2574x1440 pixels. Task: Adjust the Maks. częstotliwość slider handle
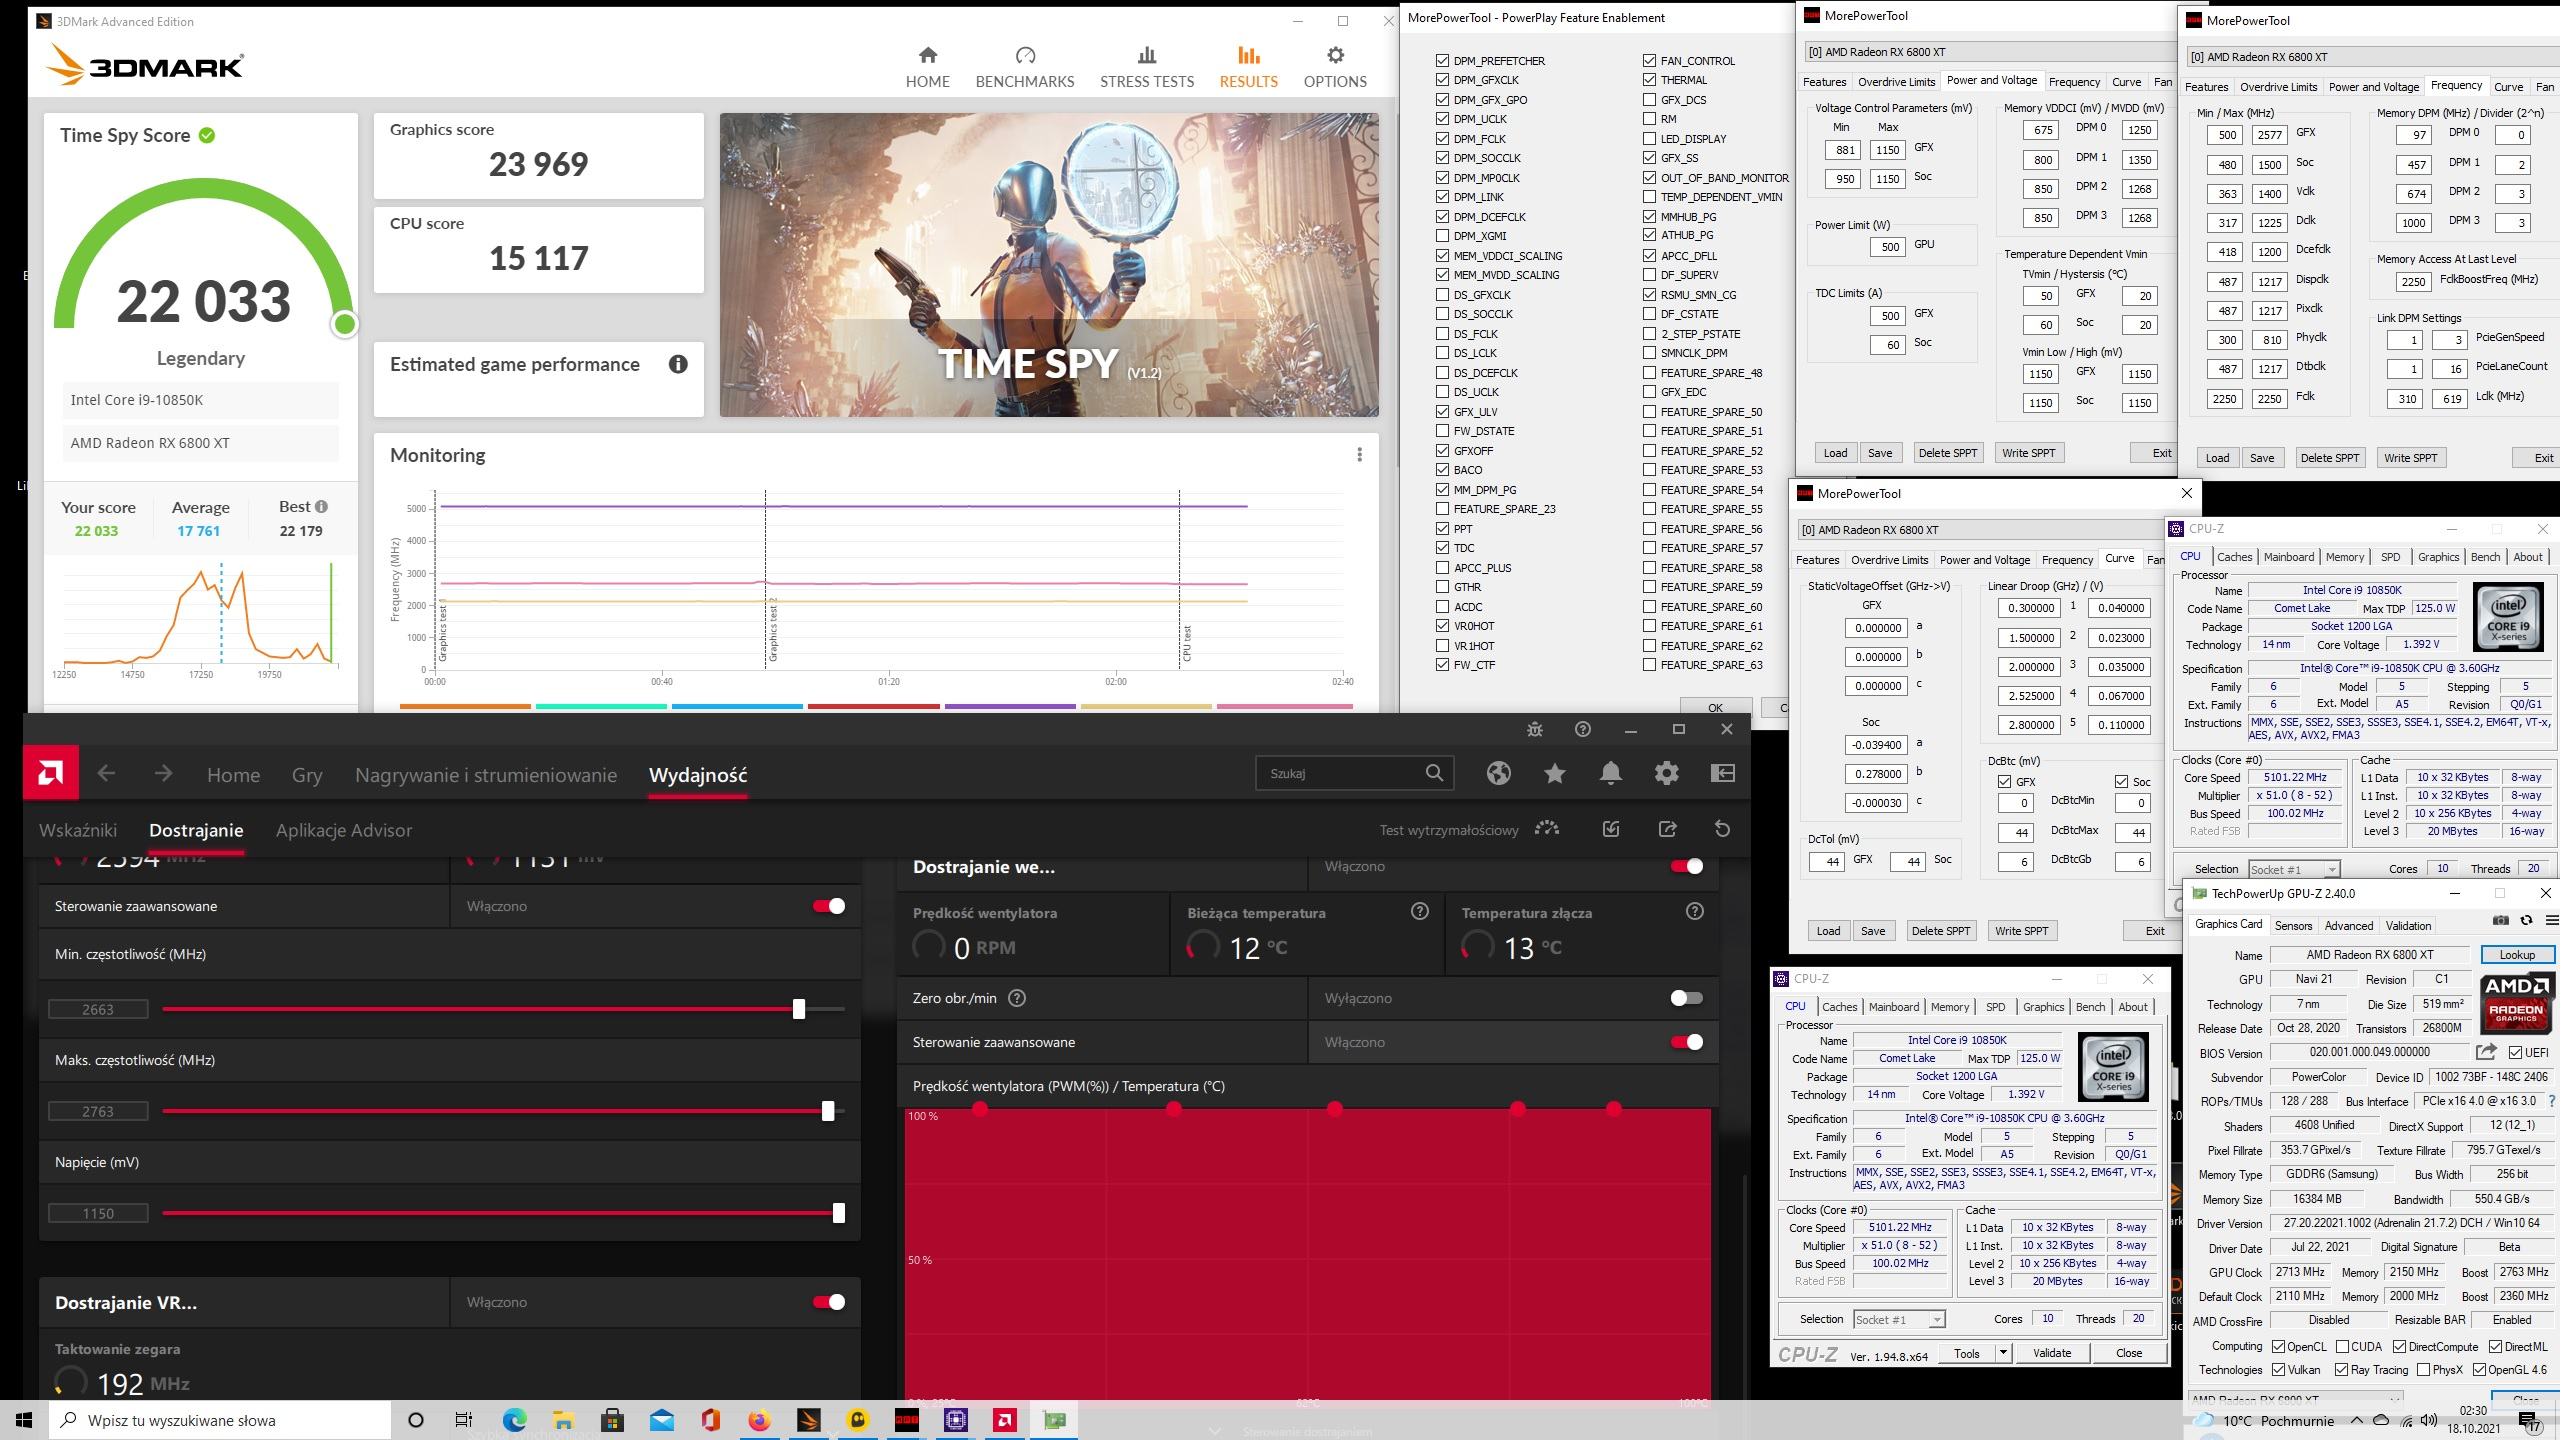[x=827, y=1111]
